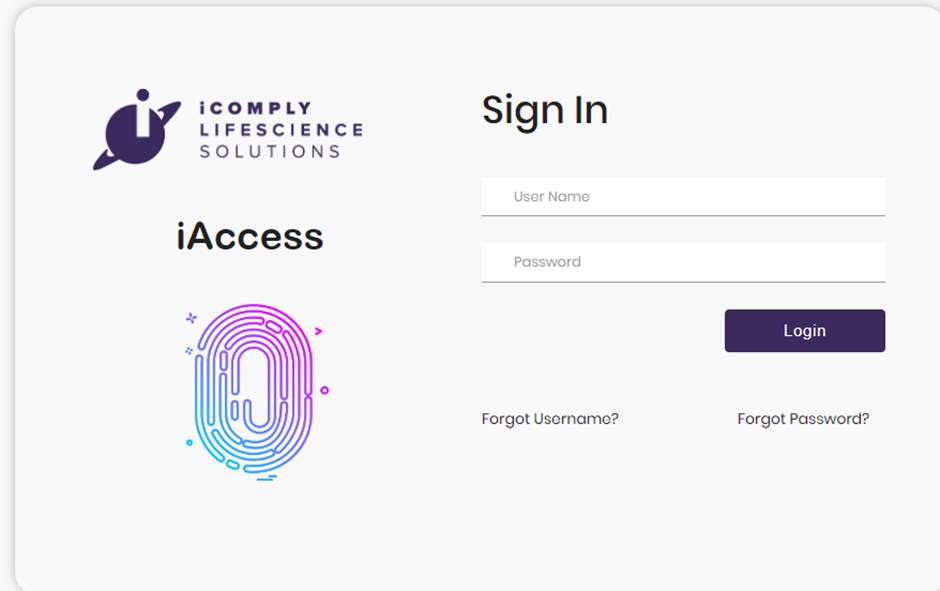Click the LIFESCIENCE word in the logo
Image resolution: width=940 pixels, height=591 pixels.
click(x=281, y=130)
